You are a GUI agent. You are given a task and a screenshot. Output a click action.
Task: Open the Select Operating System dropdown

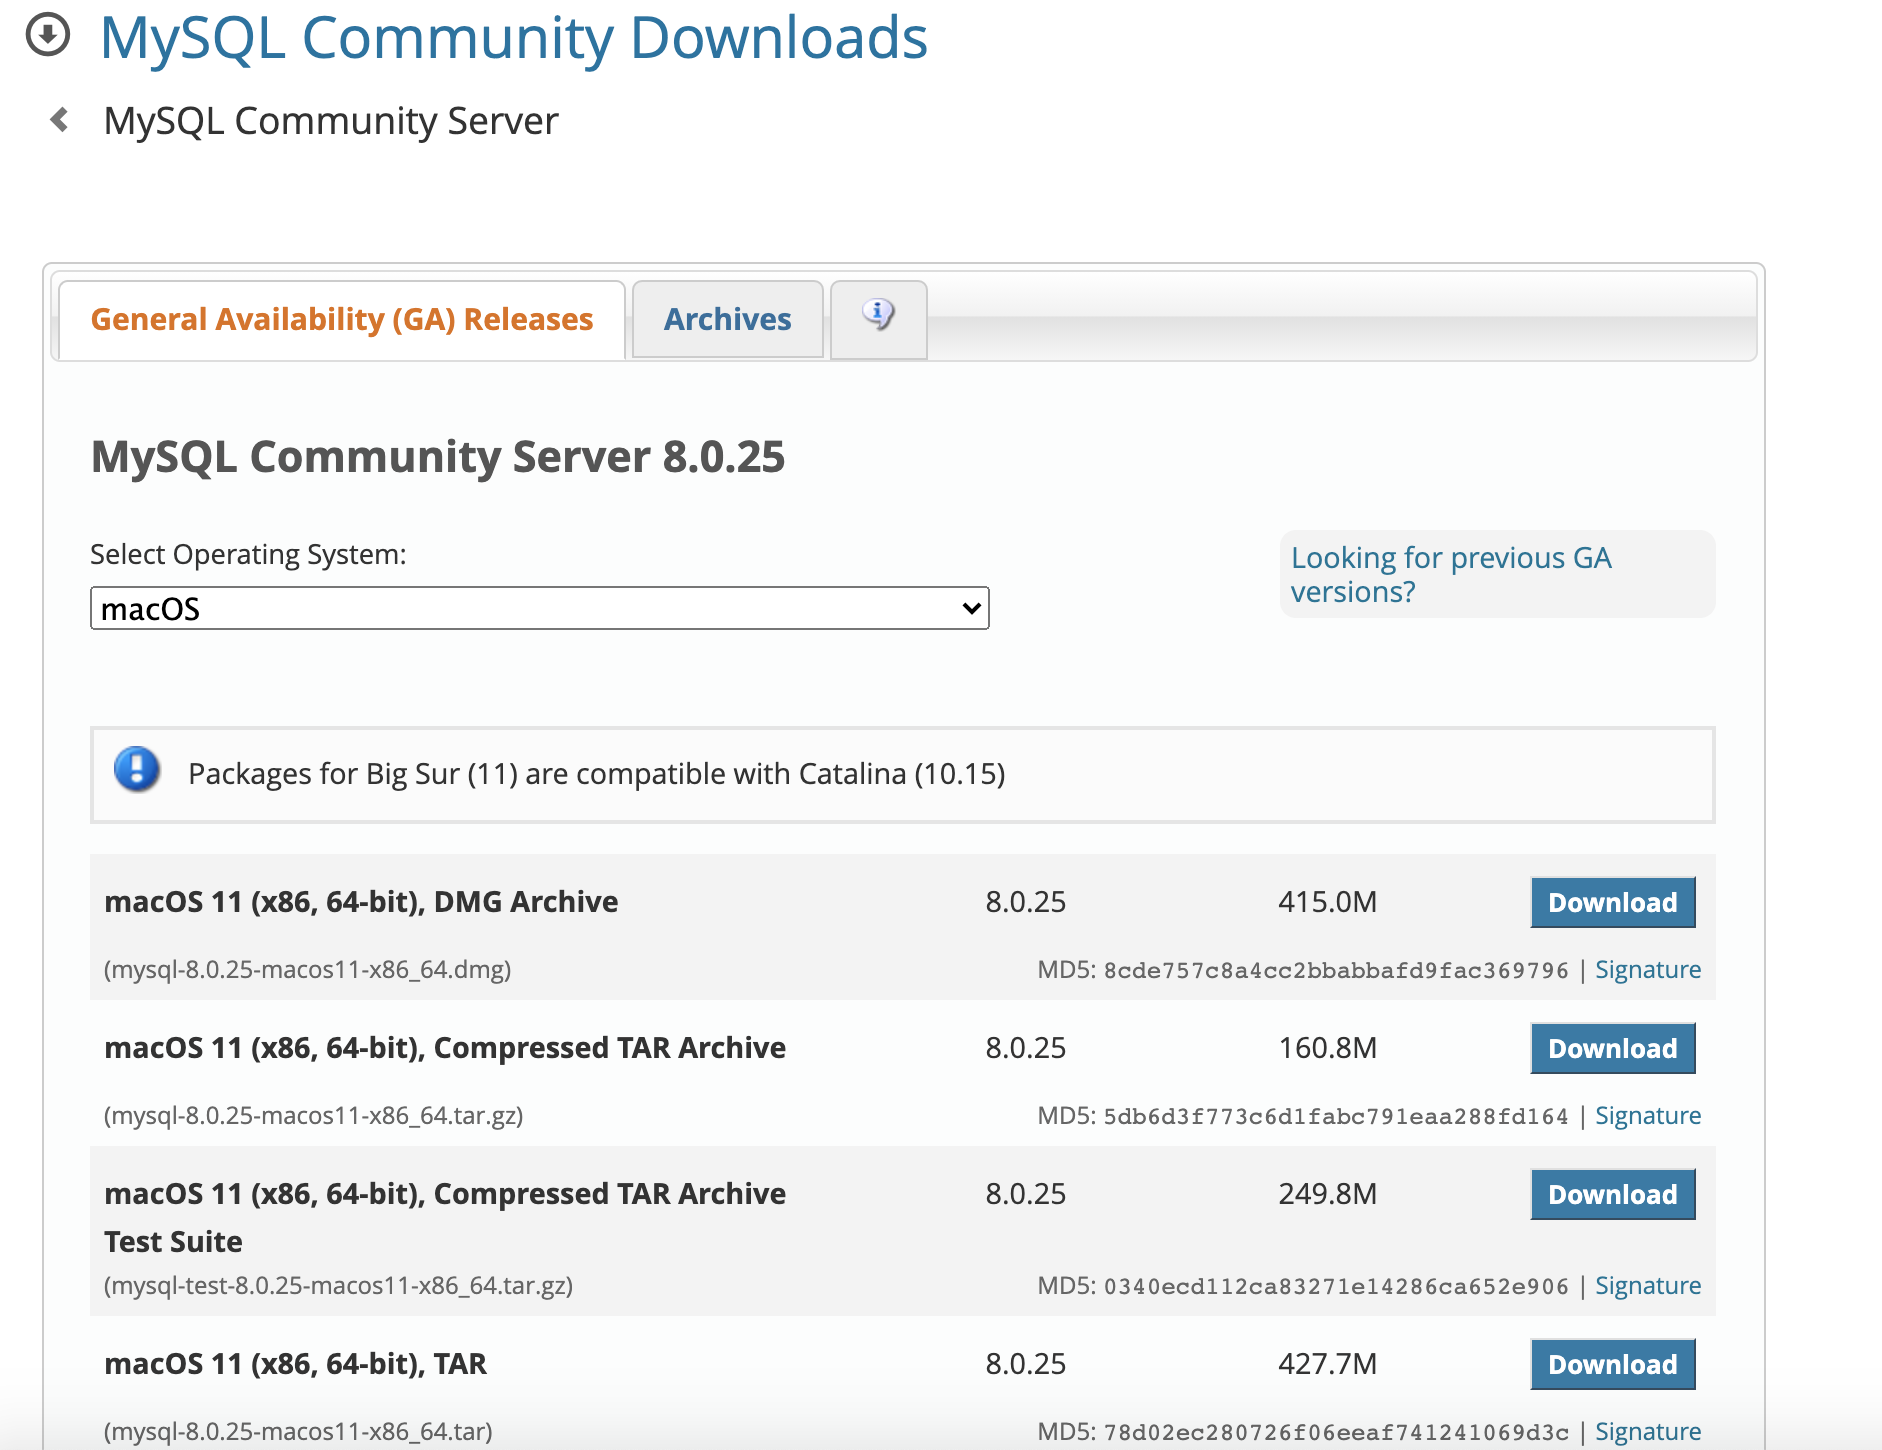pyautogui.click(x=540, y=608)
